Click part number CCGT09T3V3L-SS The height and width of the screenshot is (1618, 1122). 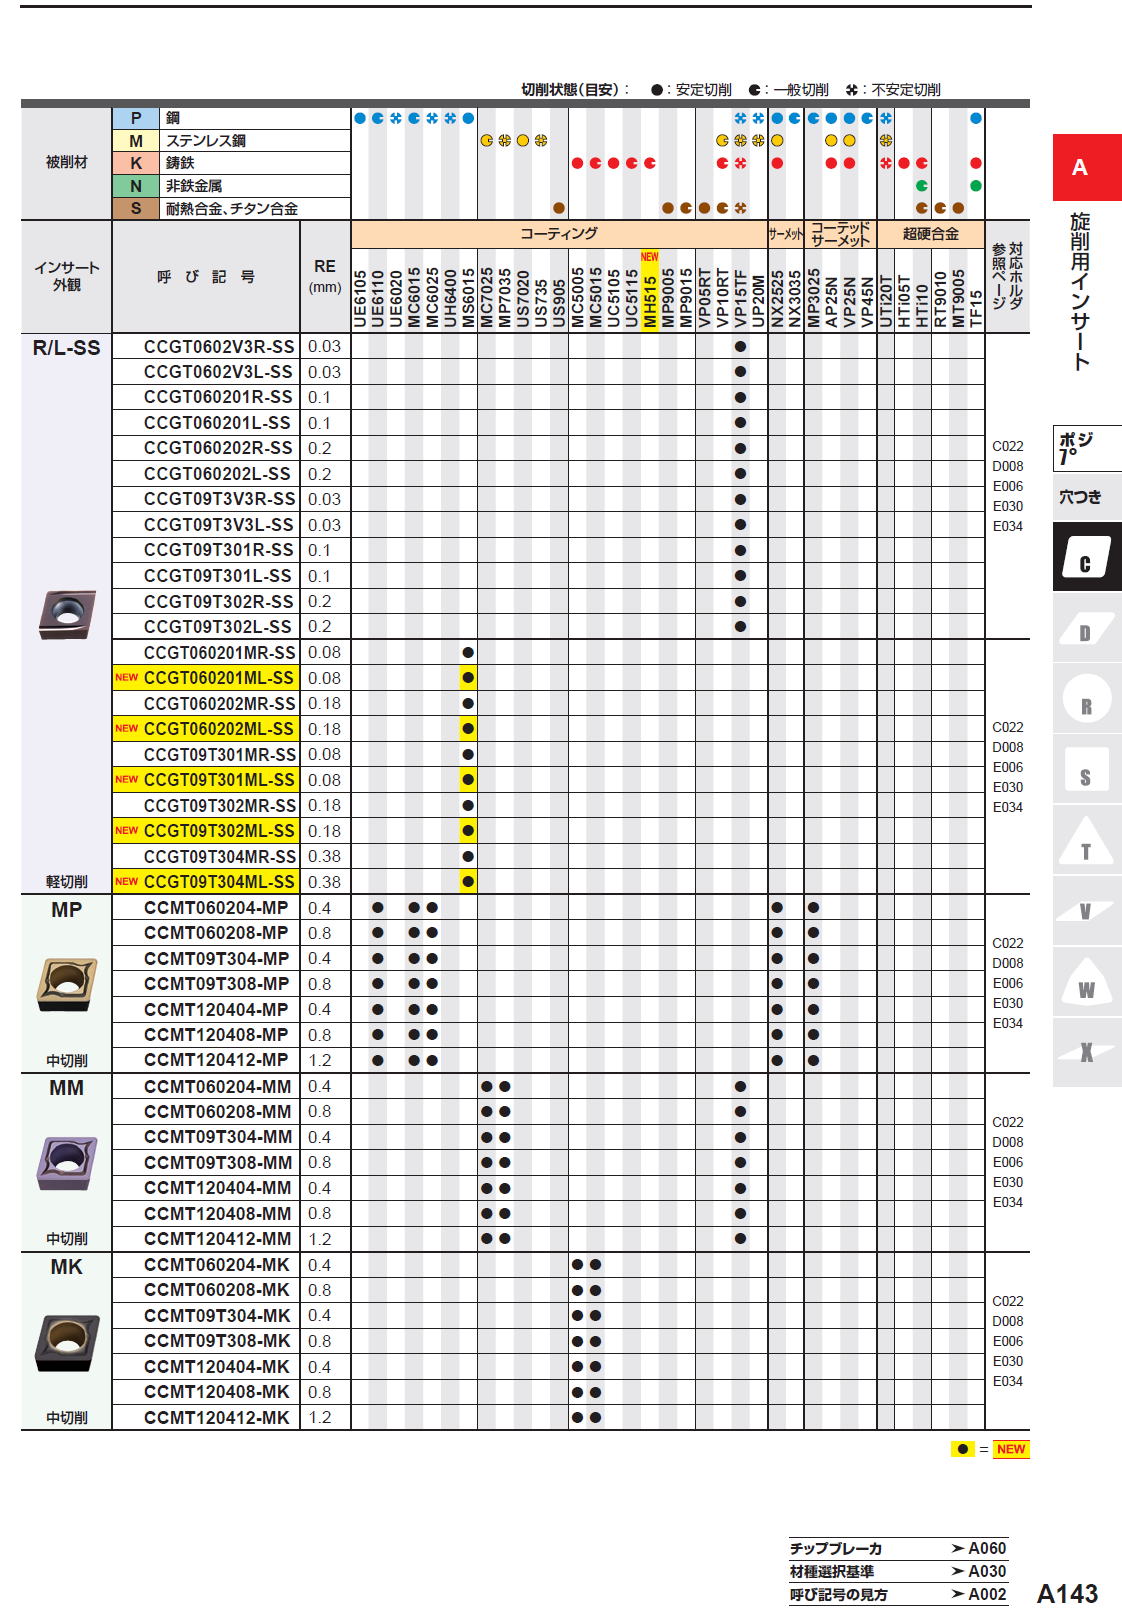[219, 525]
